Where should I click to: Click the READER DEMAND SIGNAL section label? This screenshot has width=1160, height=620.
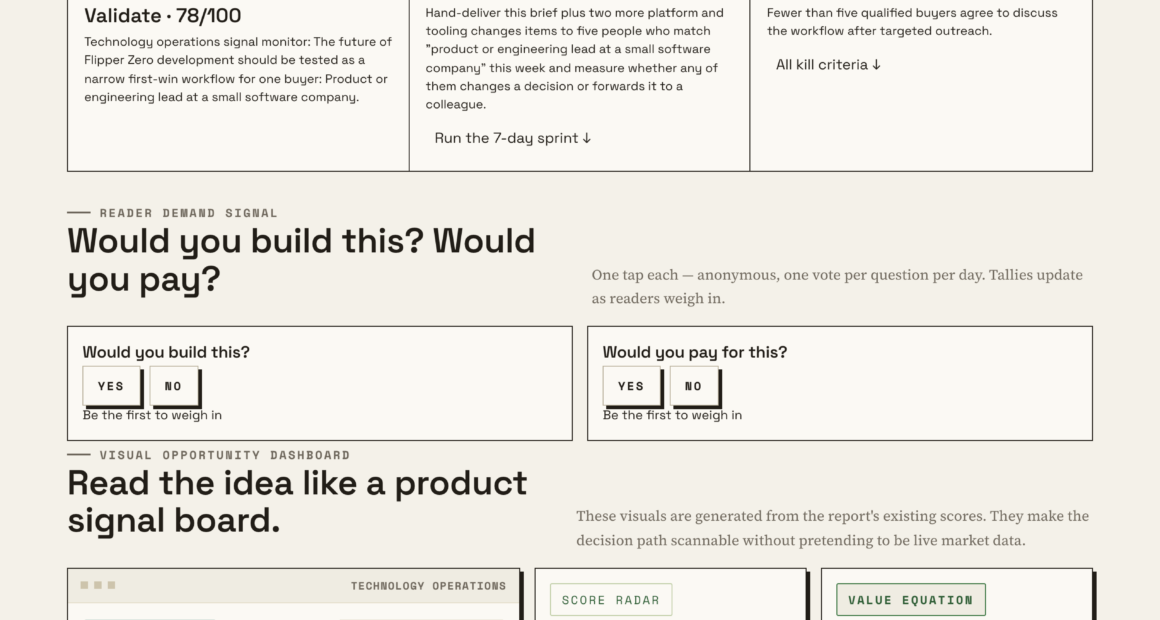[x=189, y=213]
